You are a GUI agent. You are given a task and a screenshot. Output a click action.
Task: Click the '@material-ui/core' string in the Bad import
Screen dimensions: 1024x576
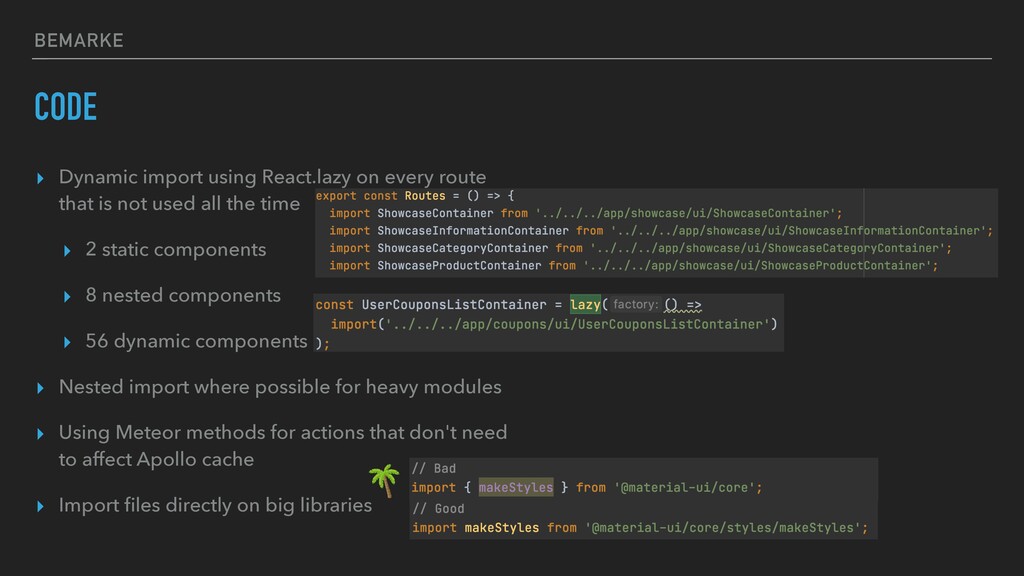(x=684, y=487)
